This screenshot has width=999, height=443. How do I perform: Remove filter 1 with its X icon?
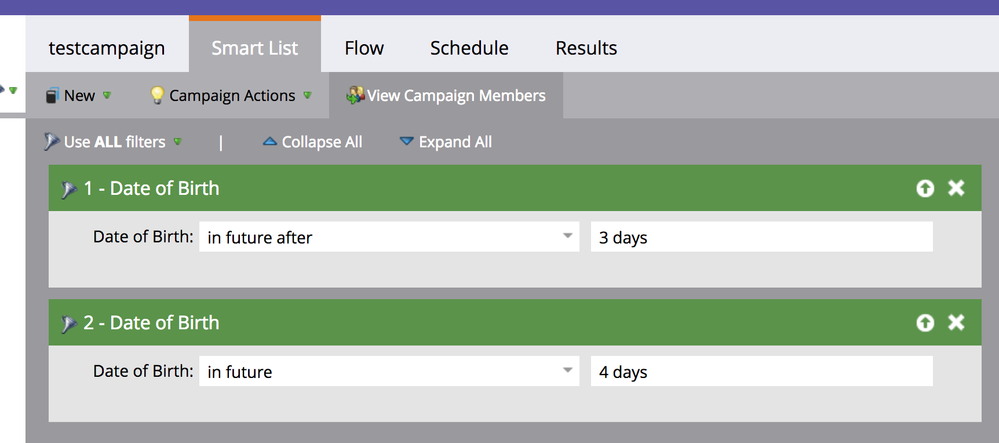tap(956, 188)
